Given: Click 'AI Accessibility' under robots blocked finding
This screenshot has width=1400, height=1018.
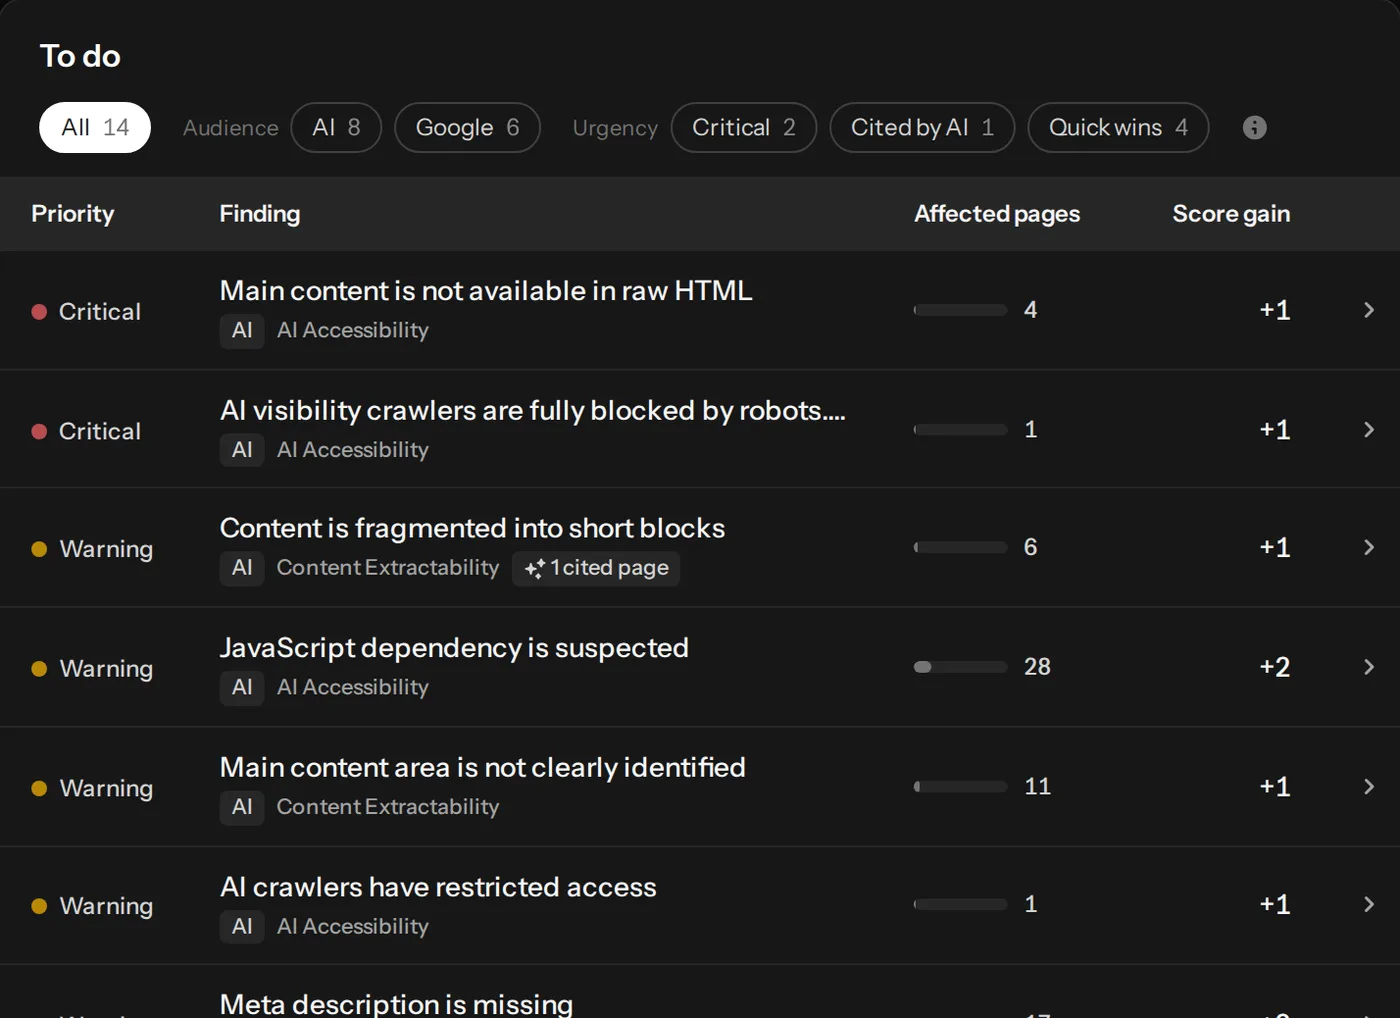Looking at the screenshot, I should click(x=353, y=450).
